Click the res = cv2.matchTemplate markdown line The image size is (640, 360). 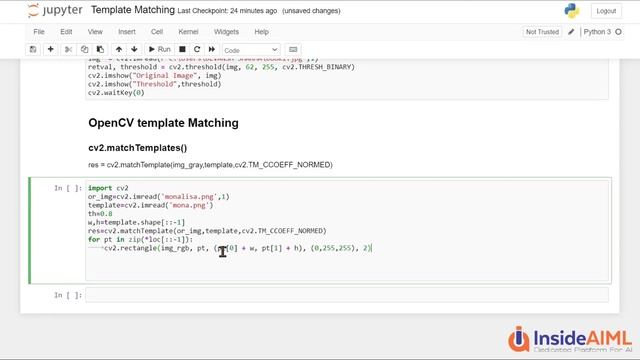click(x=210, y=165)
